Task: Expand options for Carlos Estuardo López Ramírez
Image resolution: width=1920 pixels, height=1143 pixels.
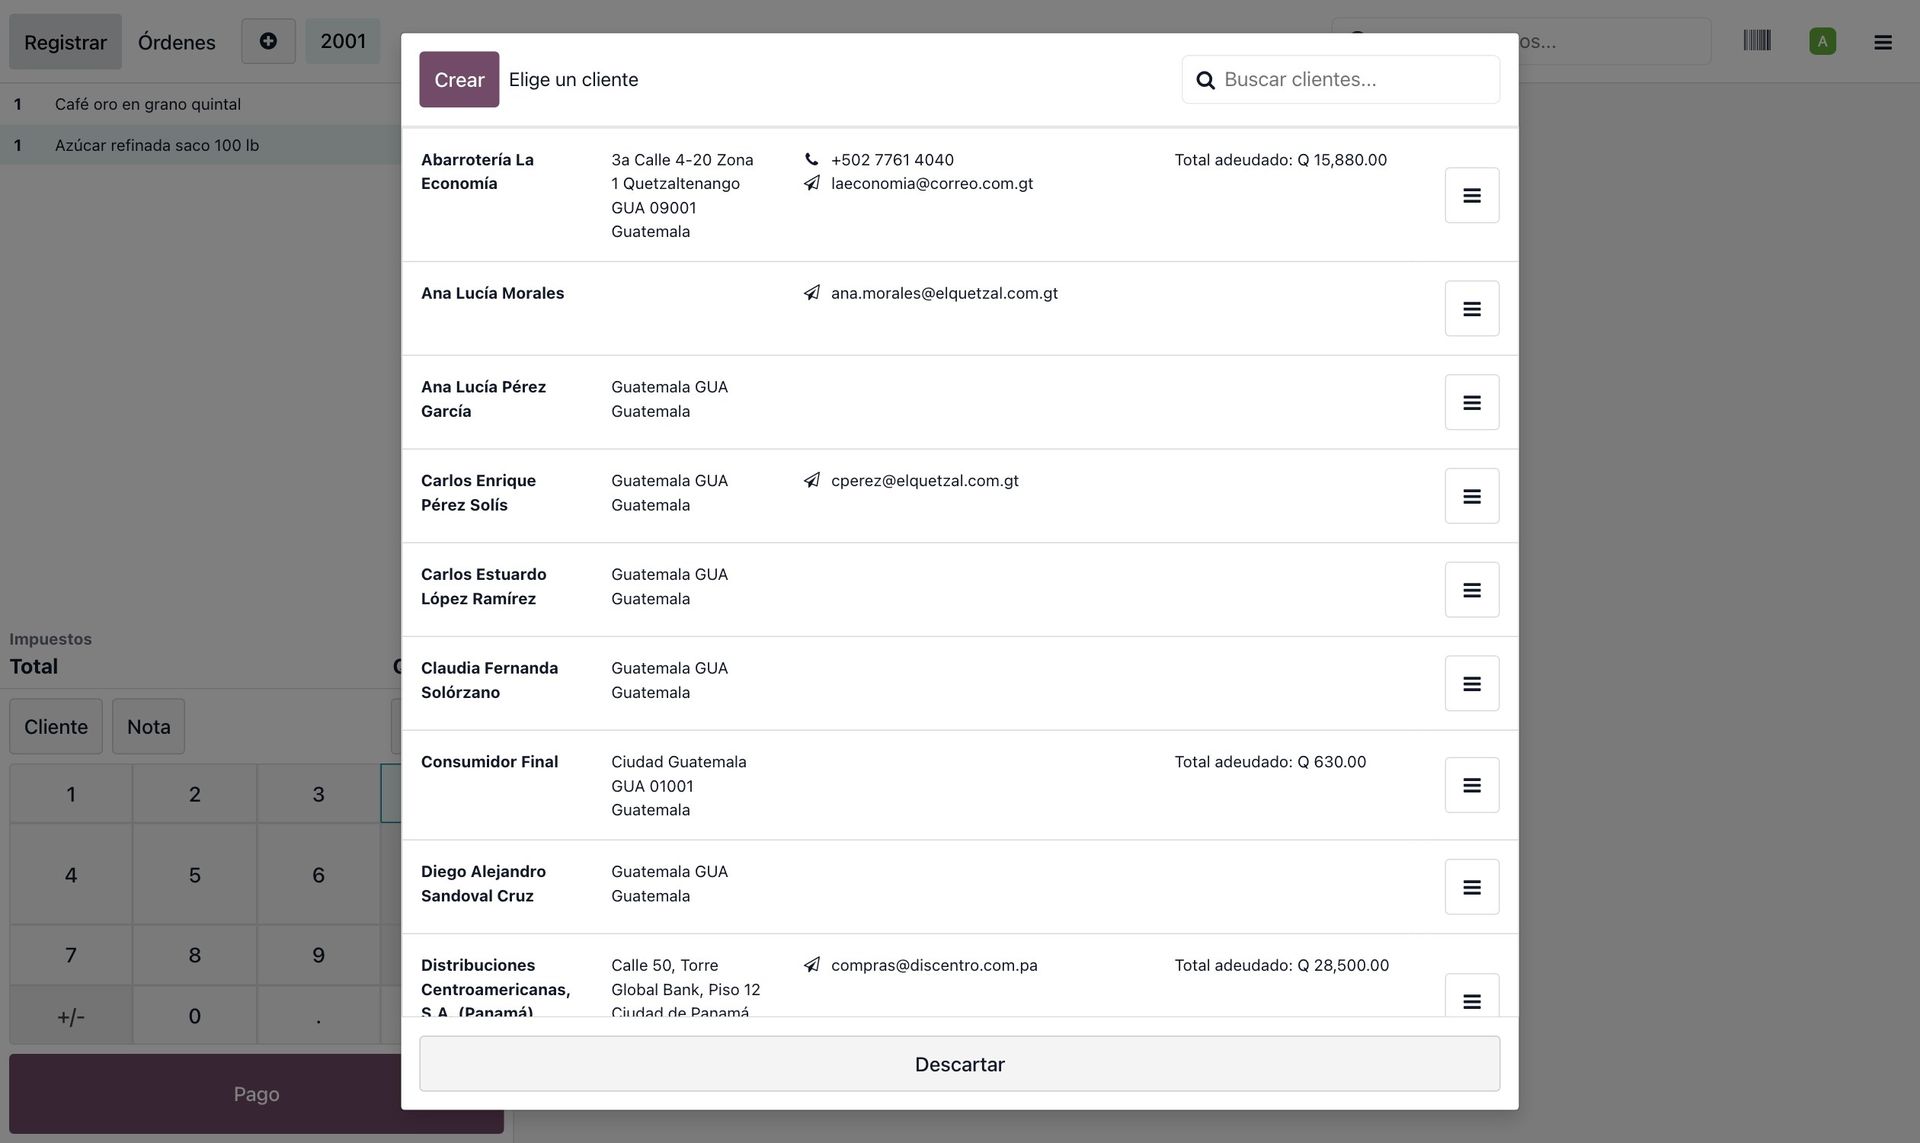Action: point(1471,590)
